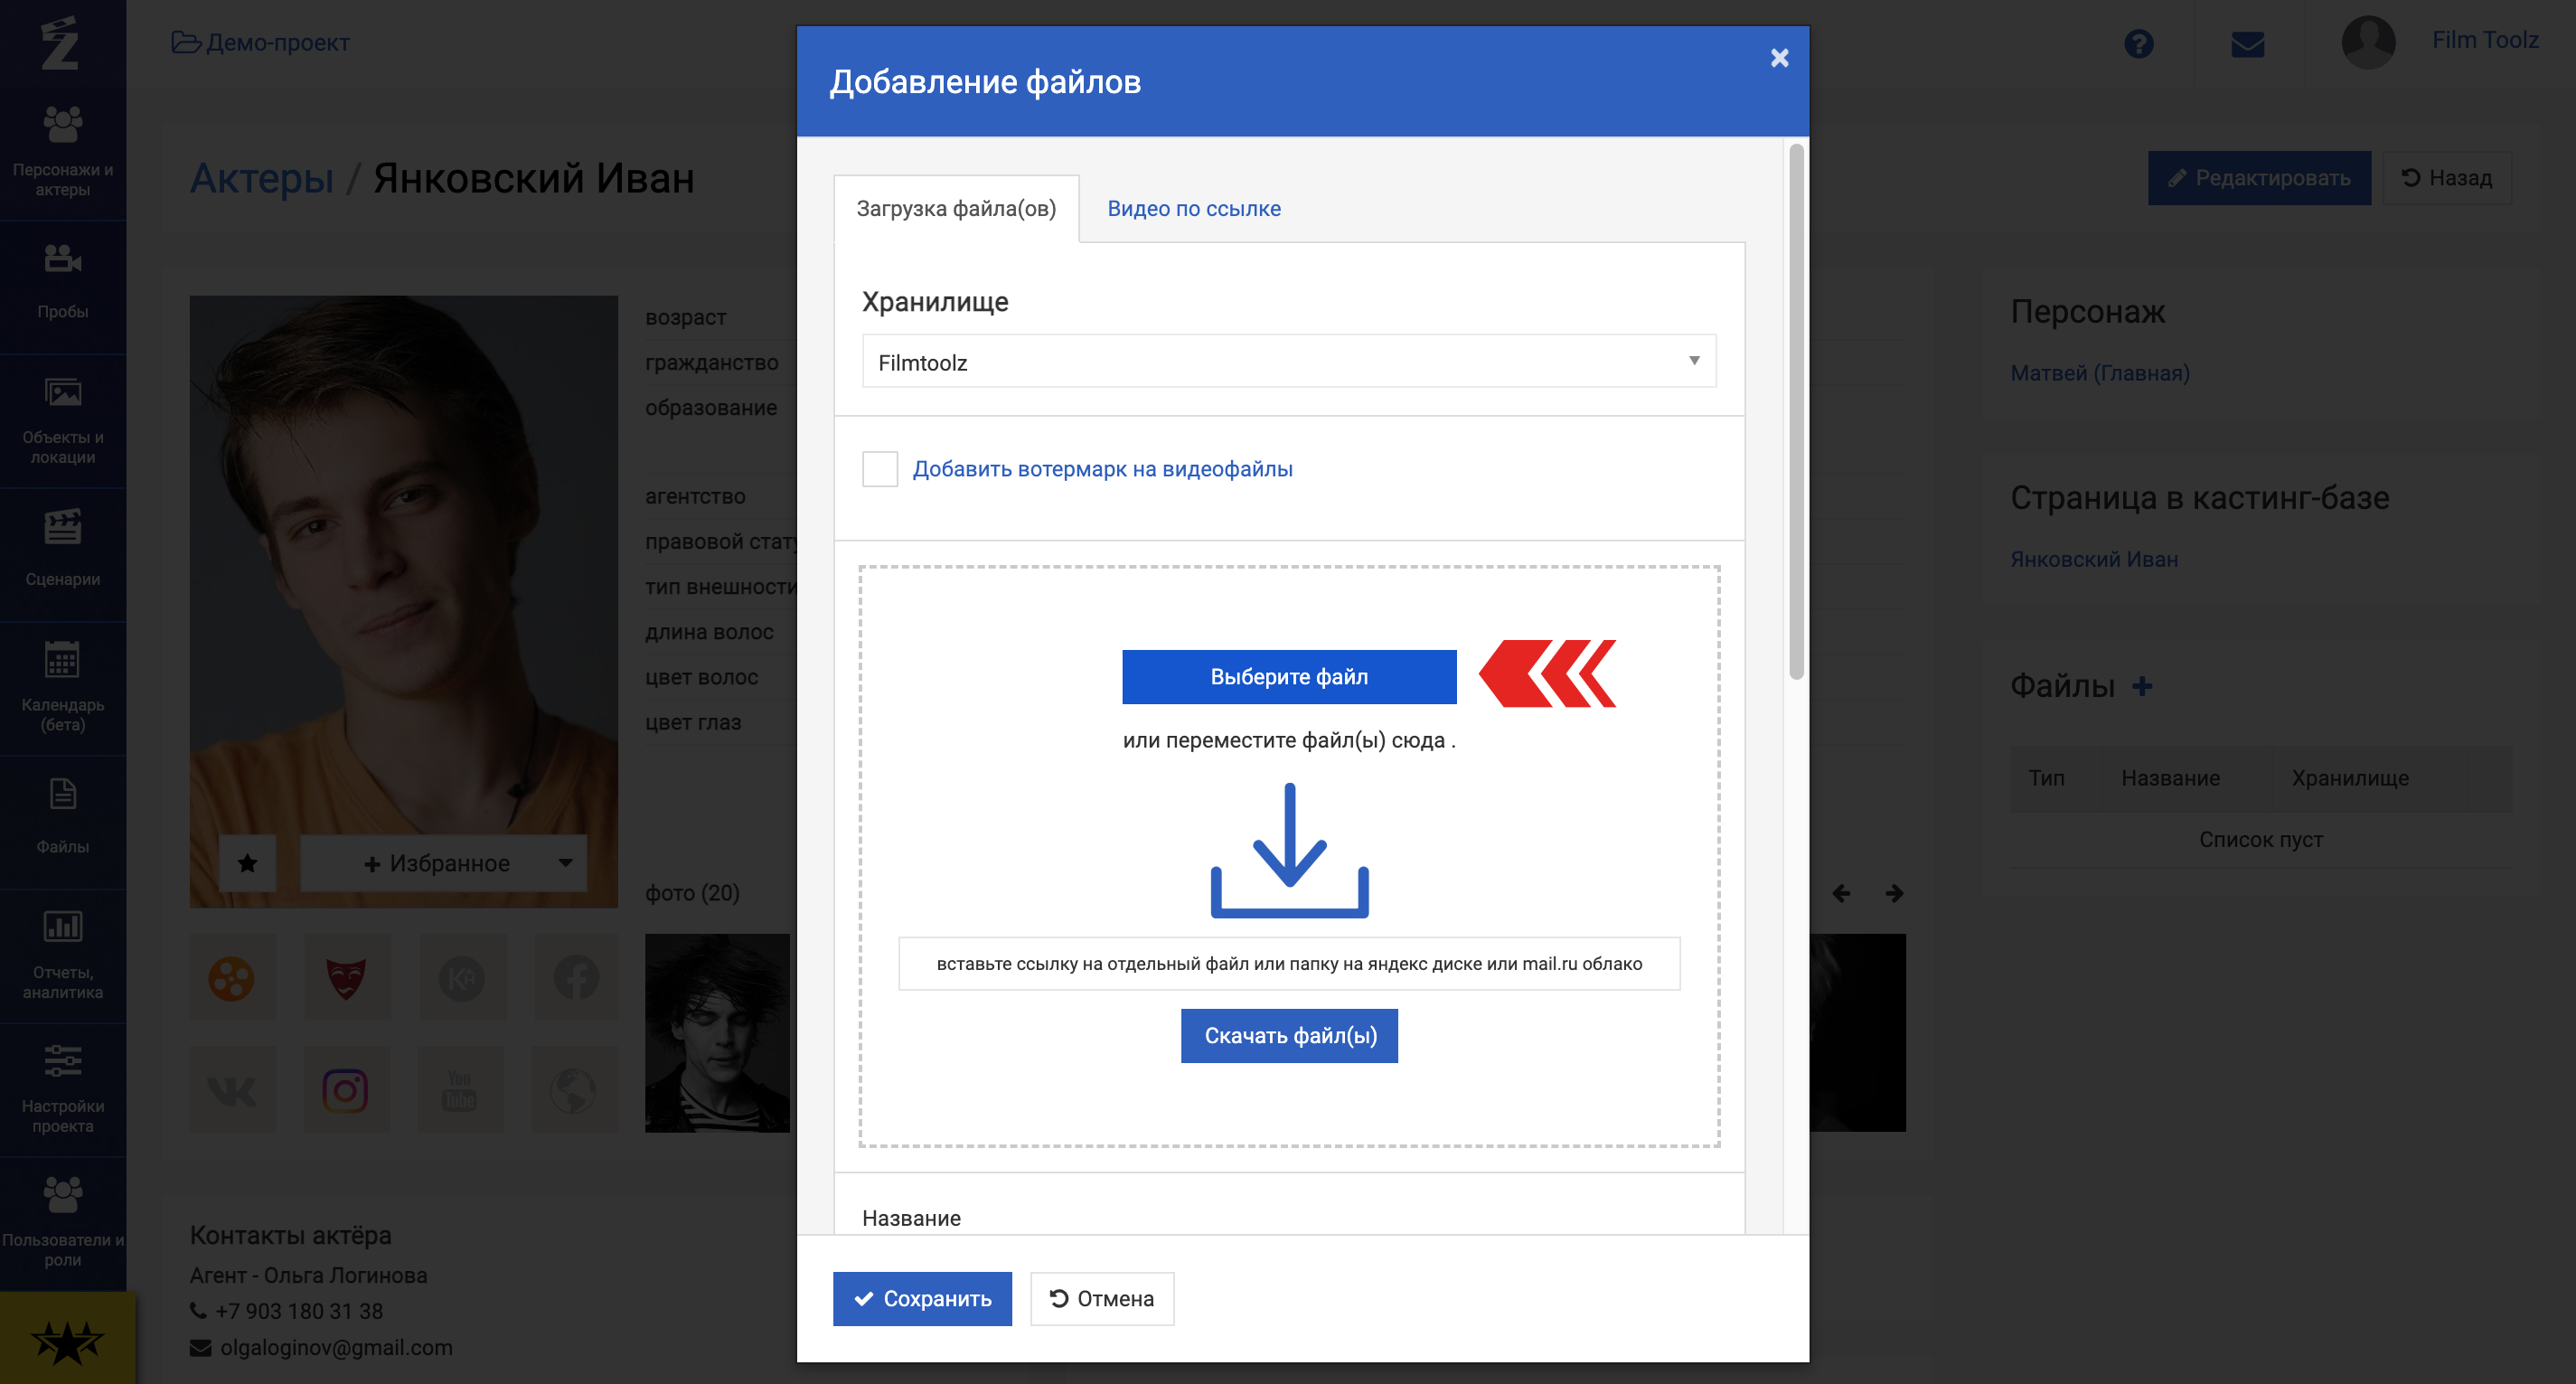Click the фото (20) label

point(692,893)
